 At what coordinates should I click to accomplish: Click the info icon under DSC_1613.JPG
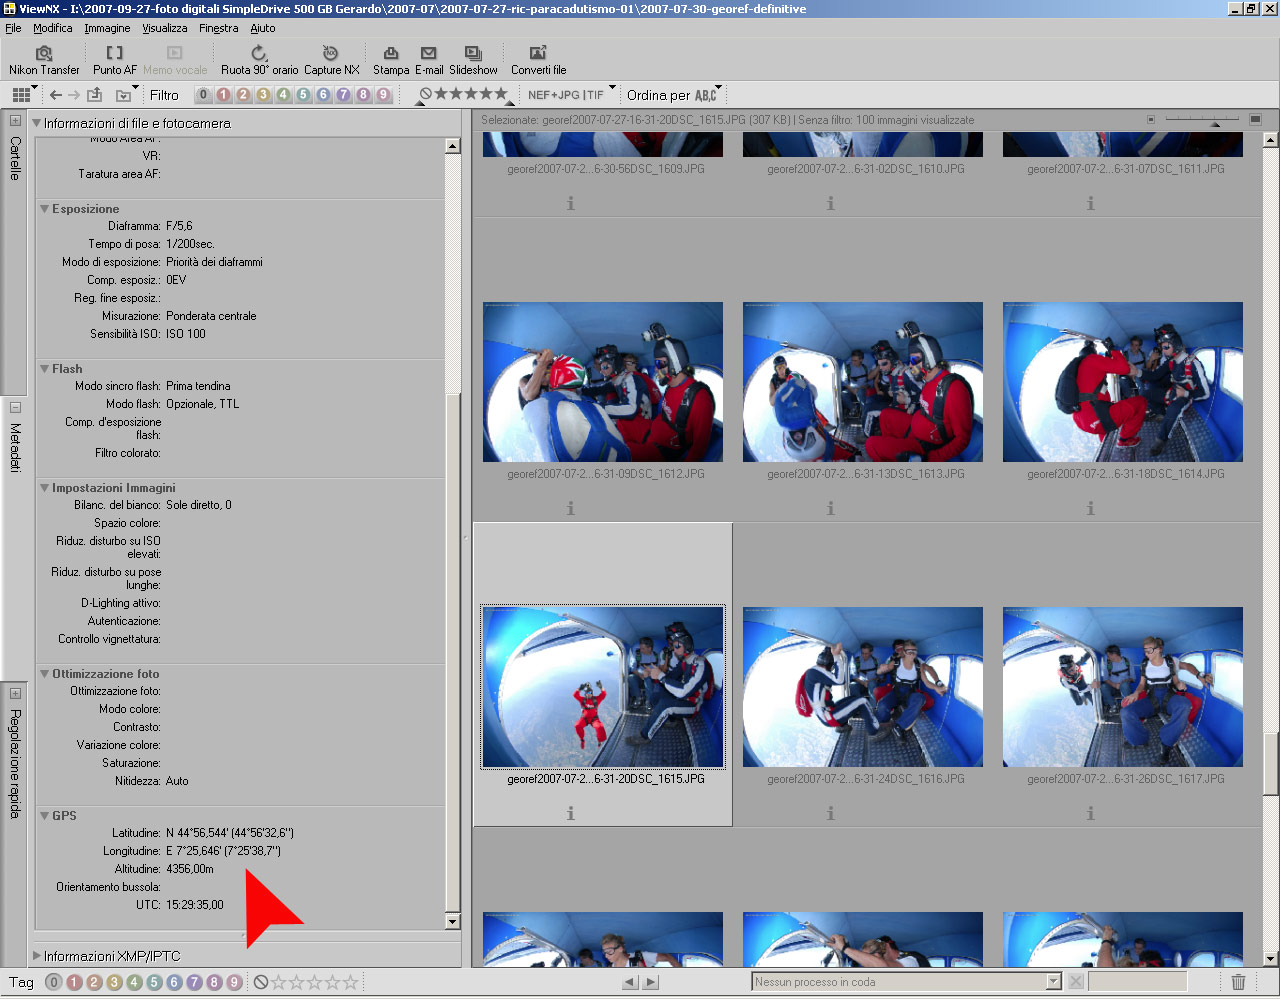click(831, 508)
